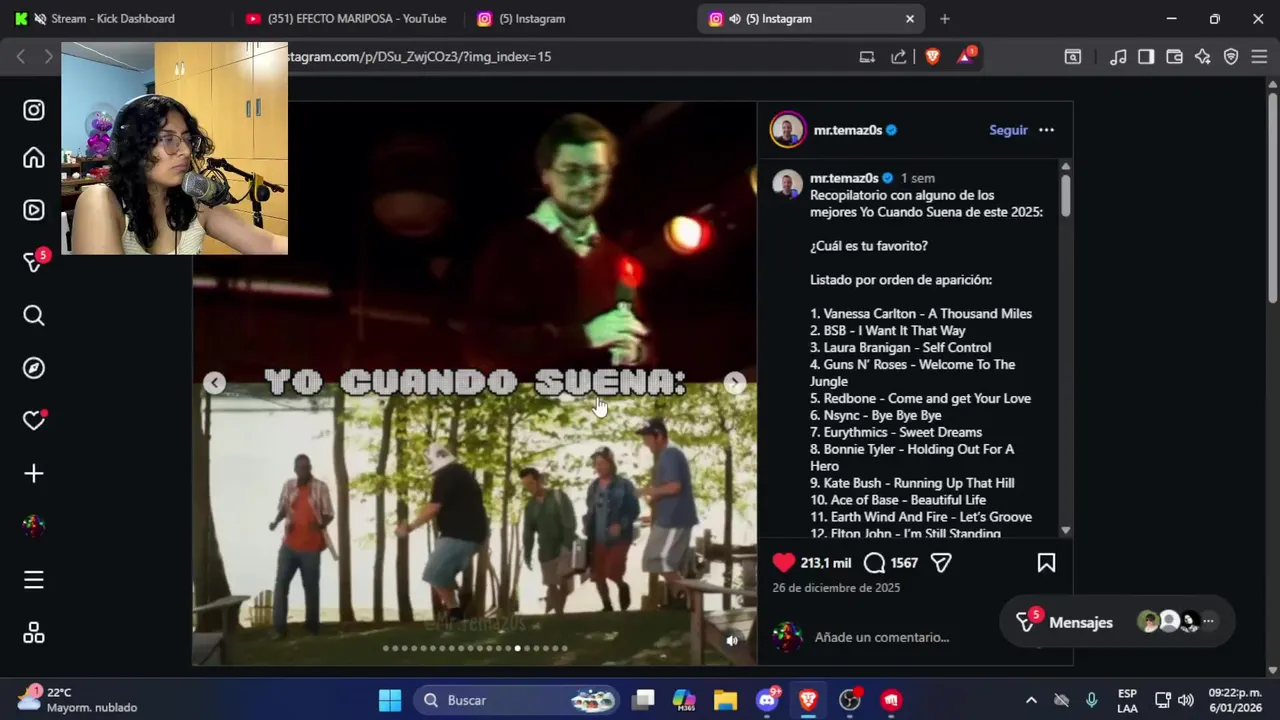The width and height of the screenshot is (1280, 720).
Task: Share the post via paper plane icon
Action: [x=941, y=563]
